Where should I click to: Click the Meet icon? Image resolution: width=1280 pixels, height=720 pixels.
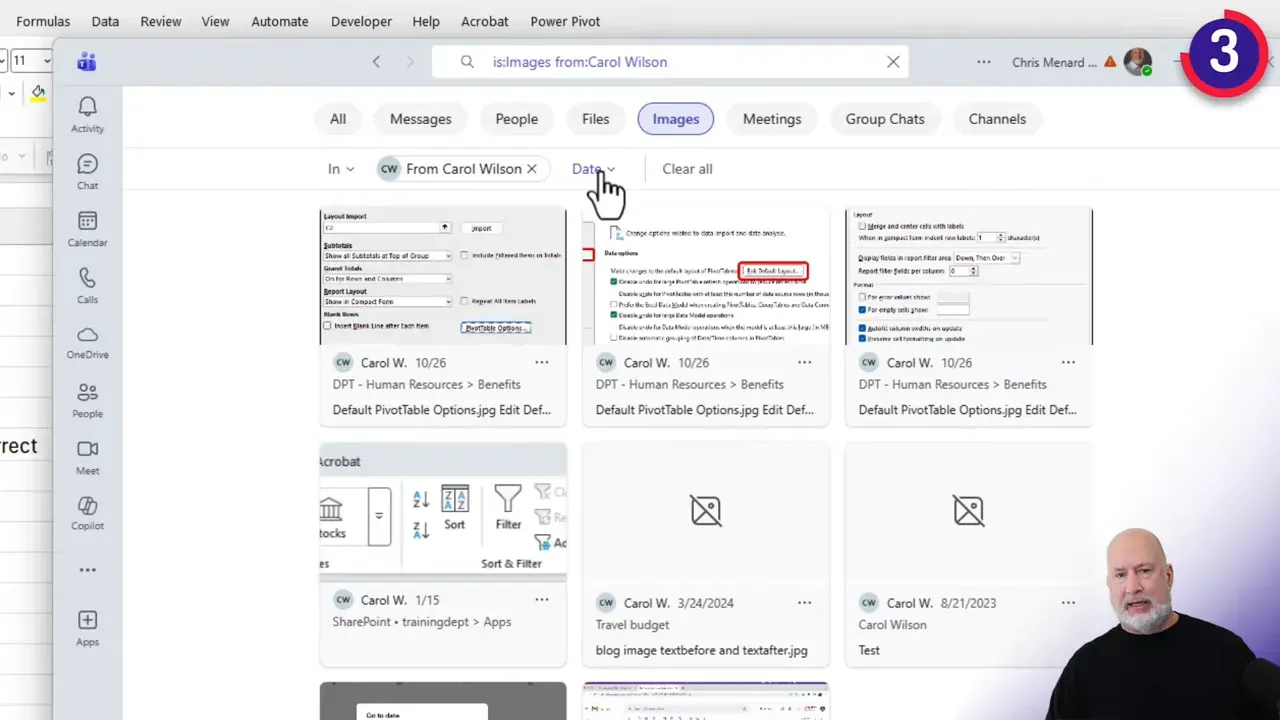(87, 455)
